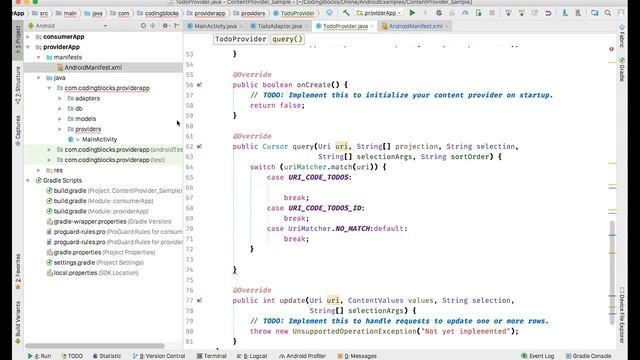Viewport: 640px width, 360px height.
Task: Collapse the Gradle Scripts node
Action: (28, 180)
